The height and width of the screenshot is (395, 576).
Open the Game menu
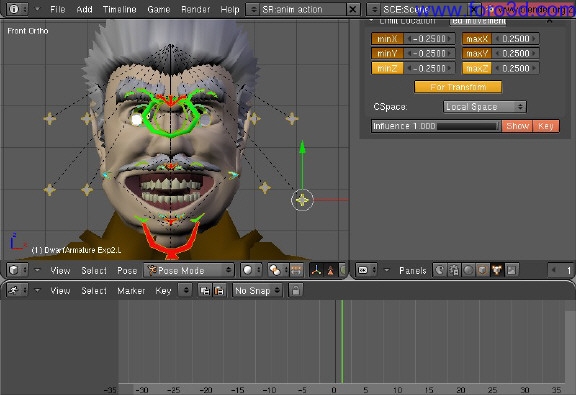click(x=158, y=9)
